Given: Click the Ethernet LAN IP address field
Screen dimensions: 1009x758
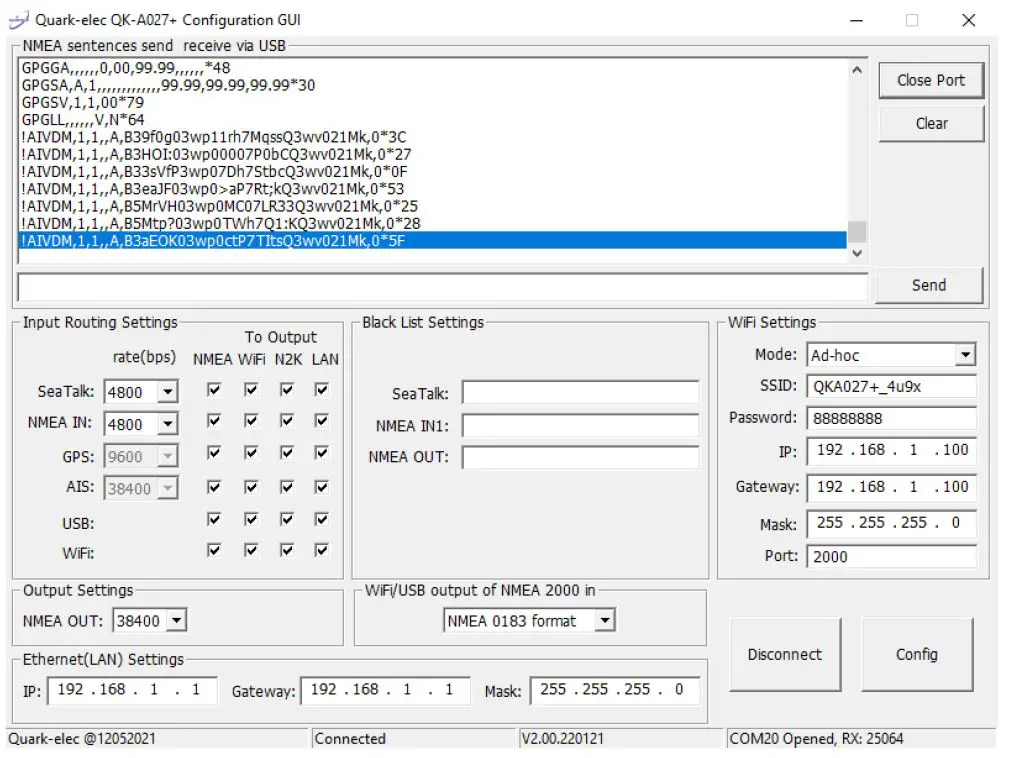Looking at the screenshot, I should 130,690.
